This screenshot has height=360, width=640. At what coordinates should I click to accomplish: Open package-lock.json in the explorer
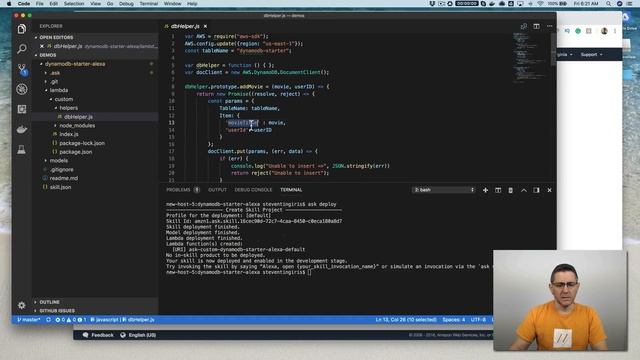point(82,143)
